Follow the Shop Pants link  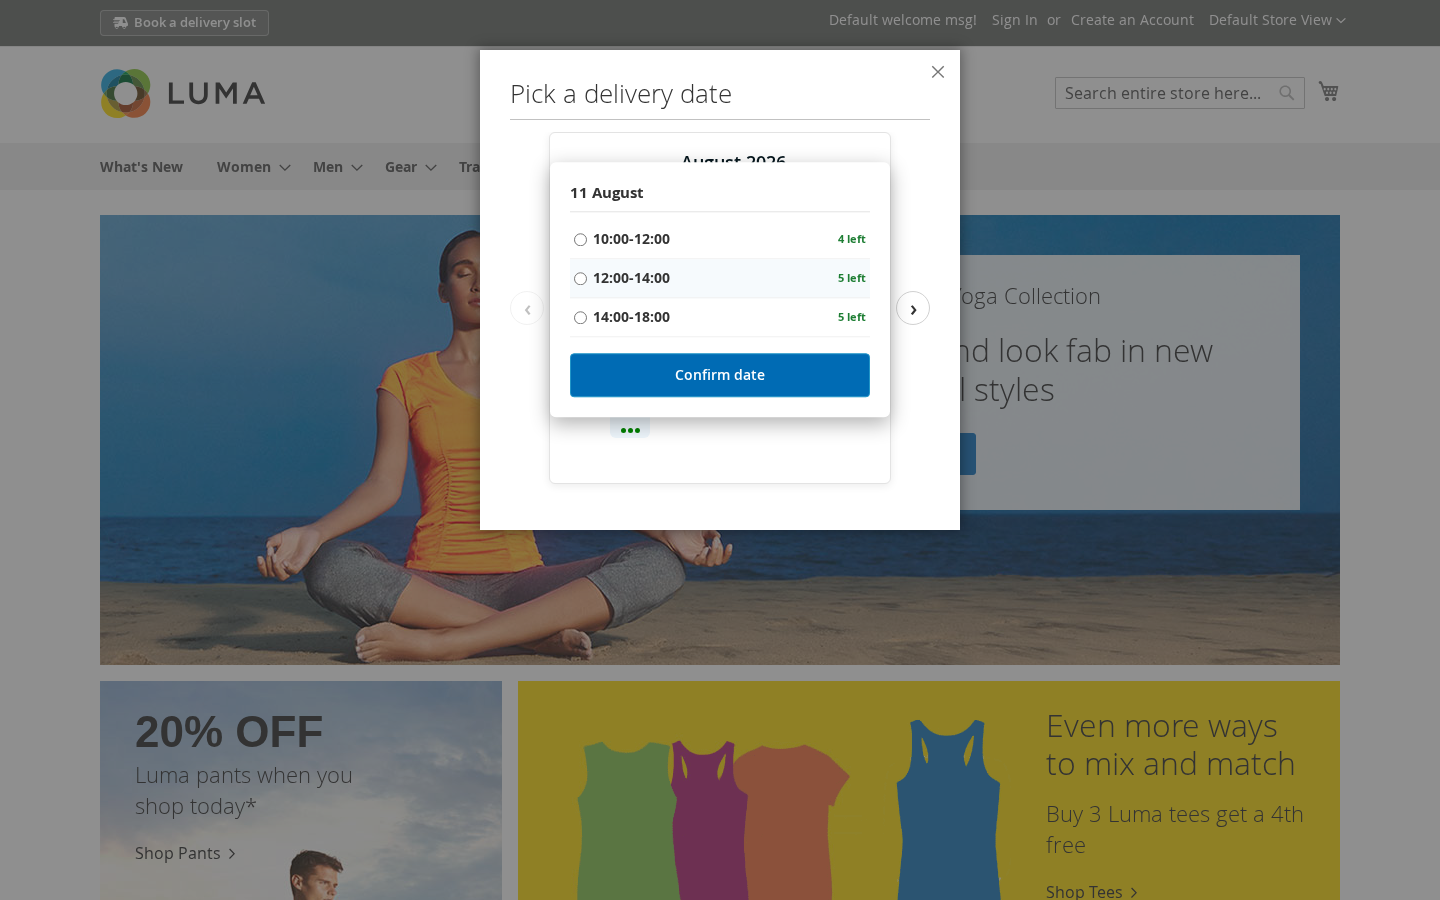point(185,853)
